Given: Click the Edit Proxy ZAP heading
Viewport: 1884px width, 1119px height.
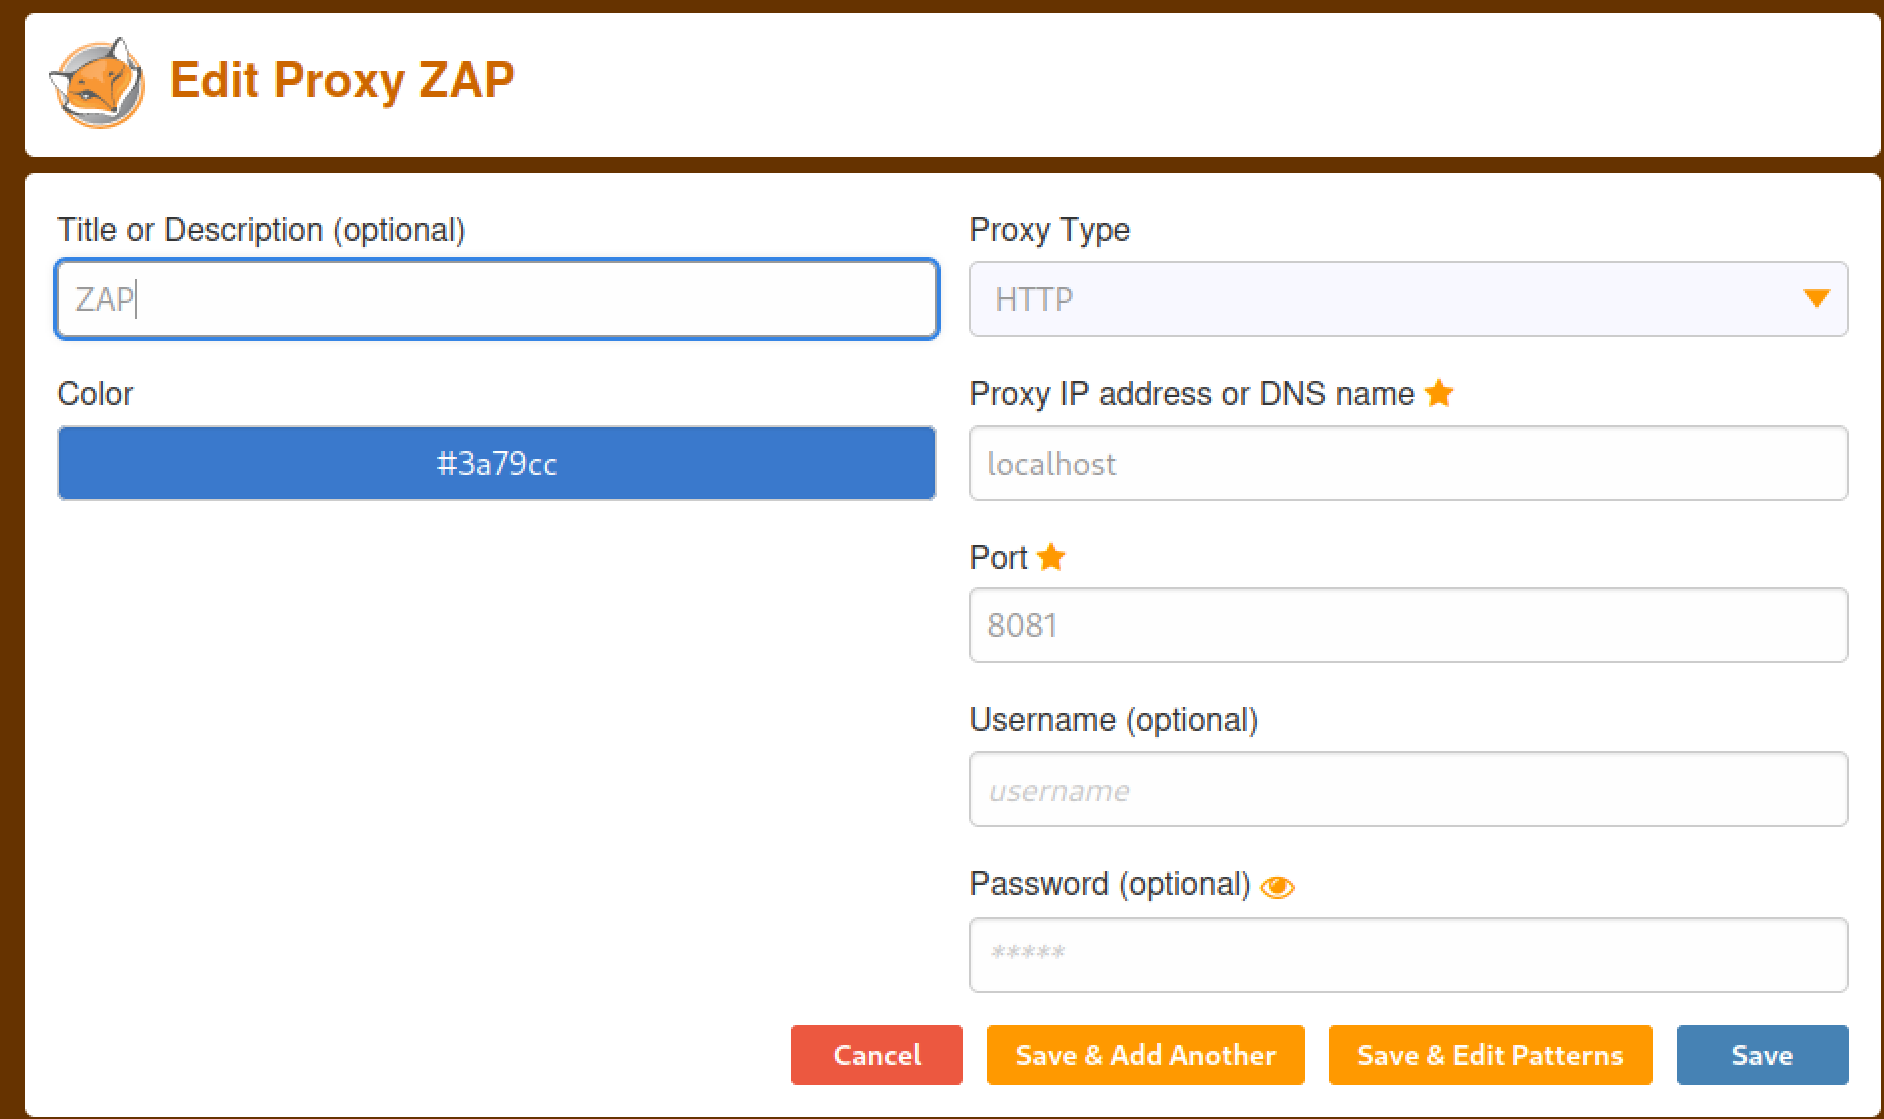Looking at the screenshot, I should tap(342, 80).
